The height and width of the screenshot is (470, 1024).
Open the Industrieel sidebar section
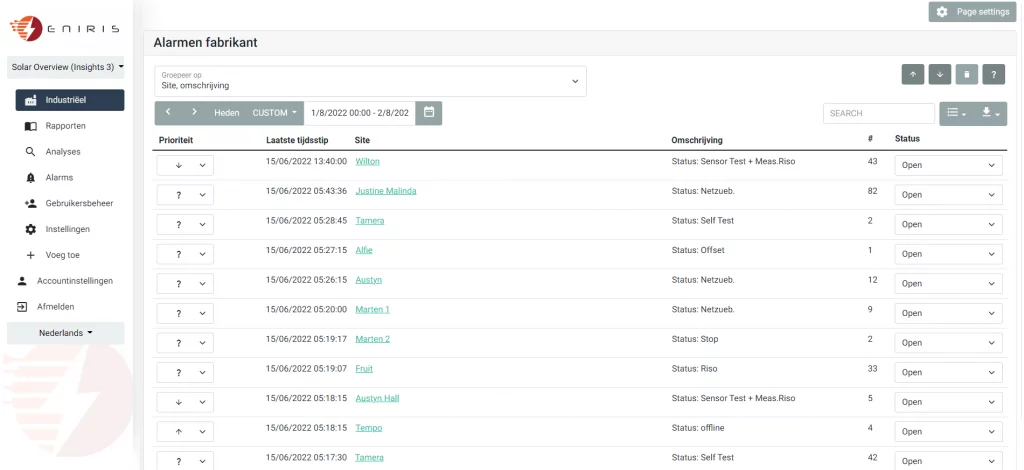click(70, 101)
